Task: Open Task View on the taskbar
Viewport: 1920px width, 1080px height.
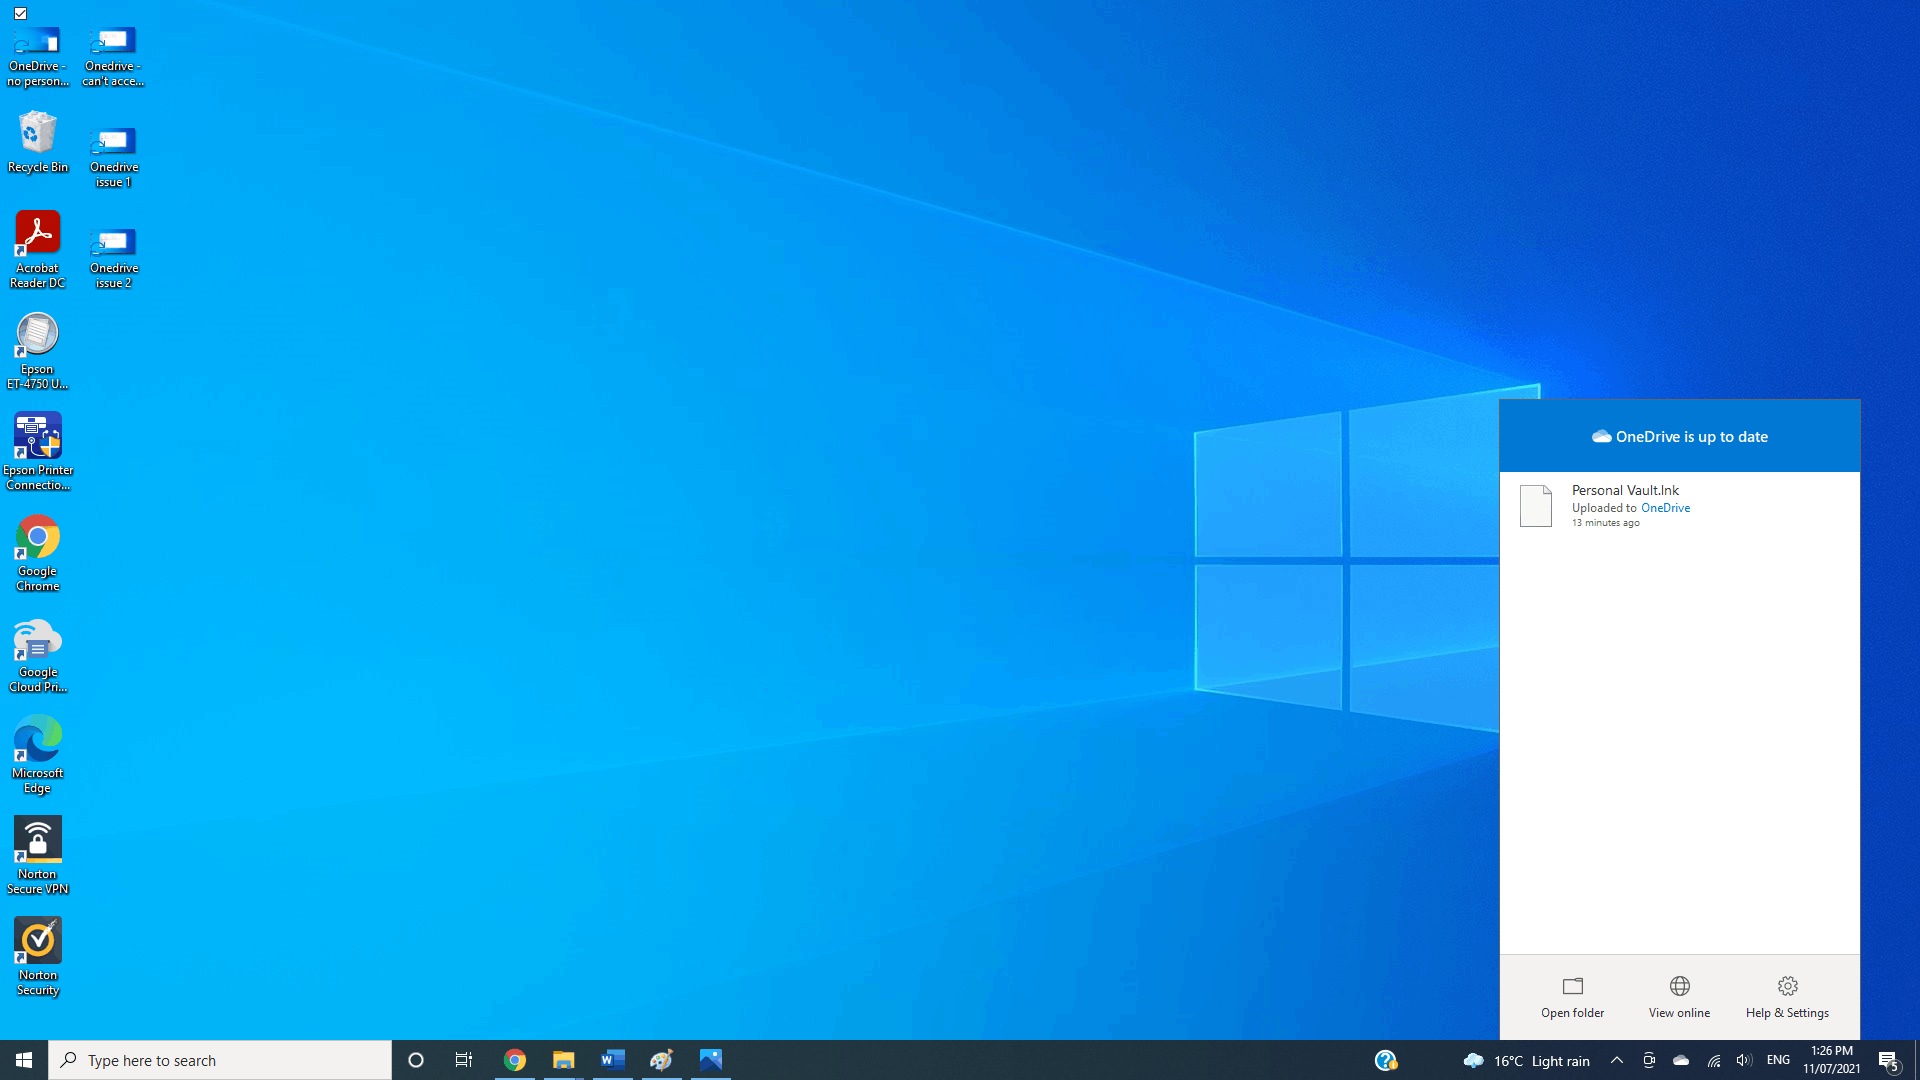Action: pos(464,1060)
